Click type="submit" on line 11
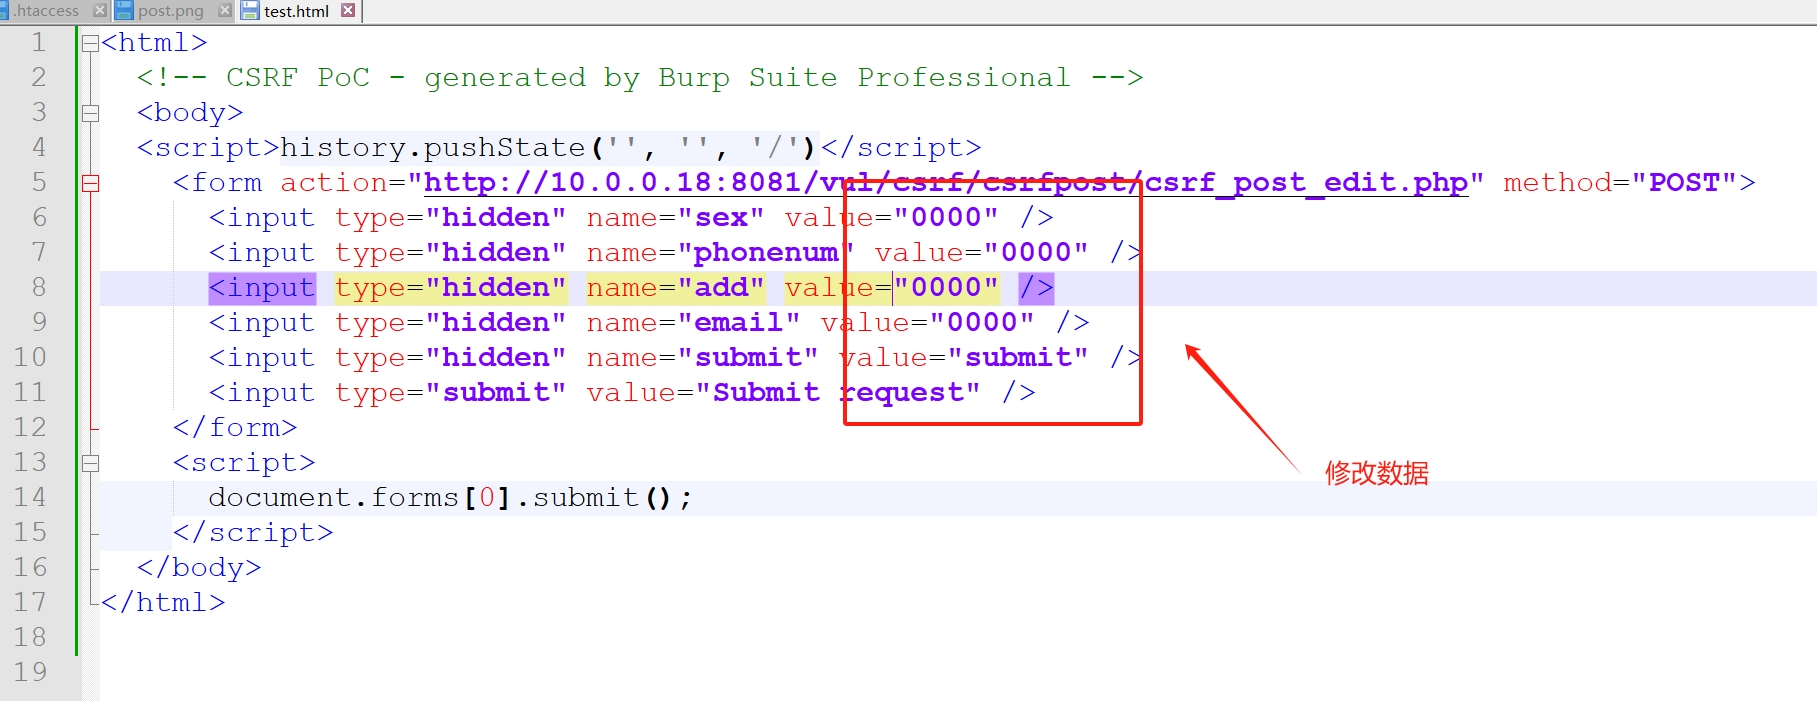 (451, 393)
